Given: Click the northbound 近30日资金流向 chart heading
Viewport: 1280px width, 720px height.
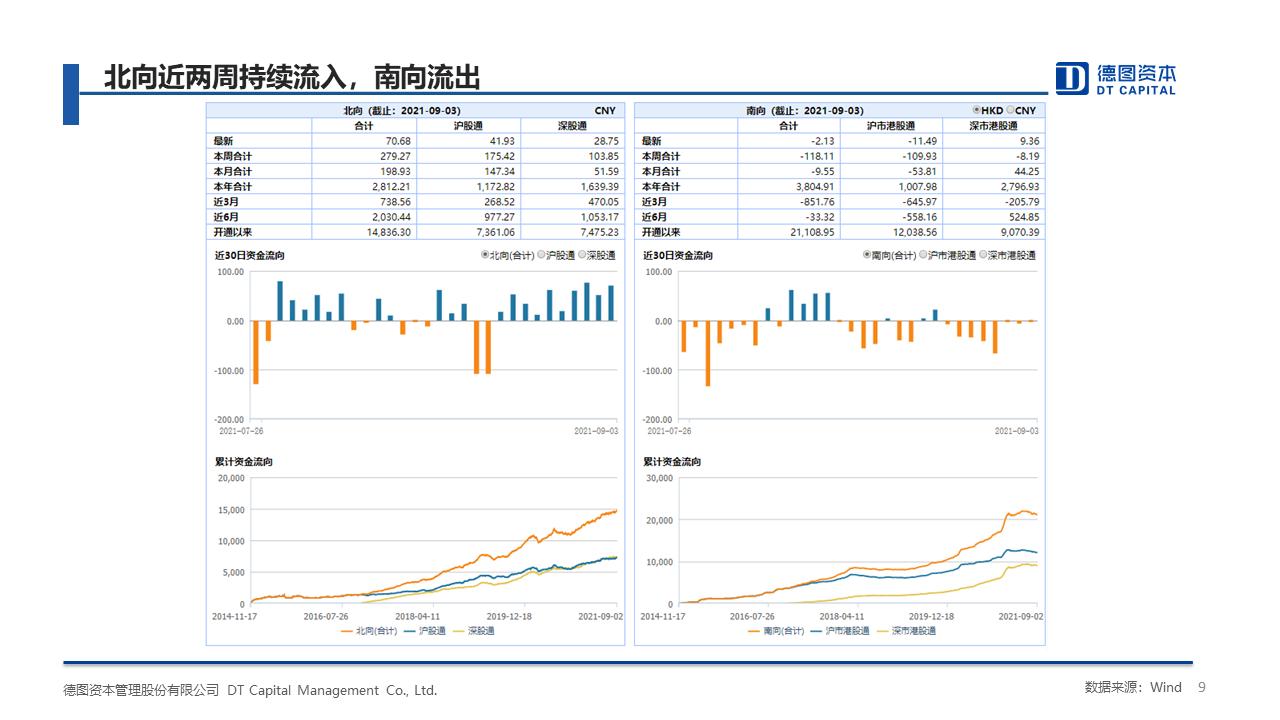Looking at the screenshot, I should (x=248, y=255).
